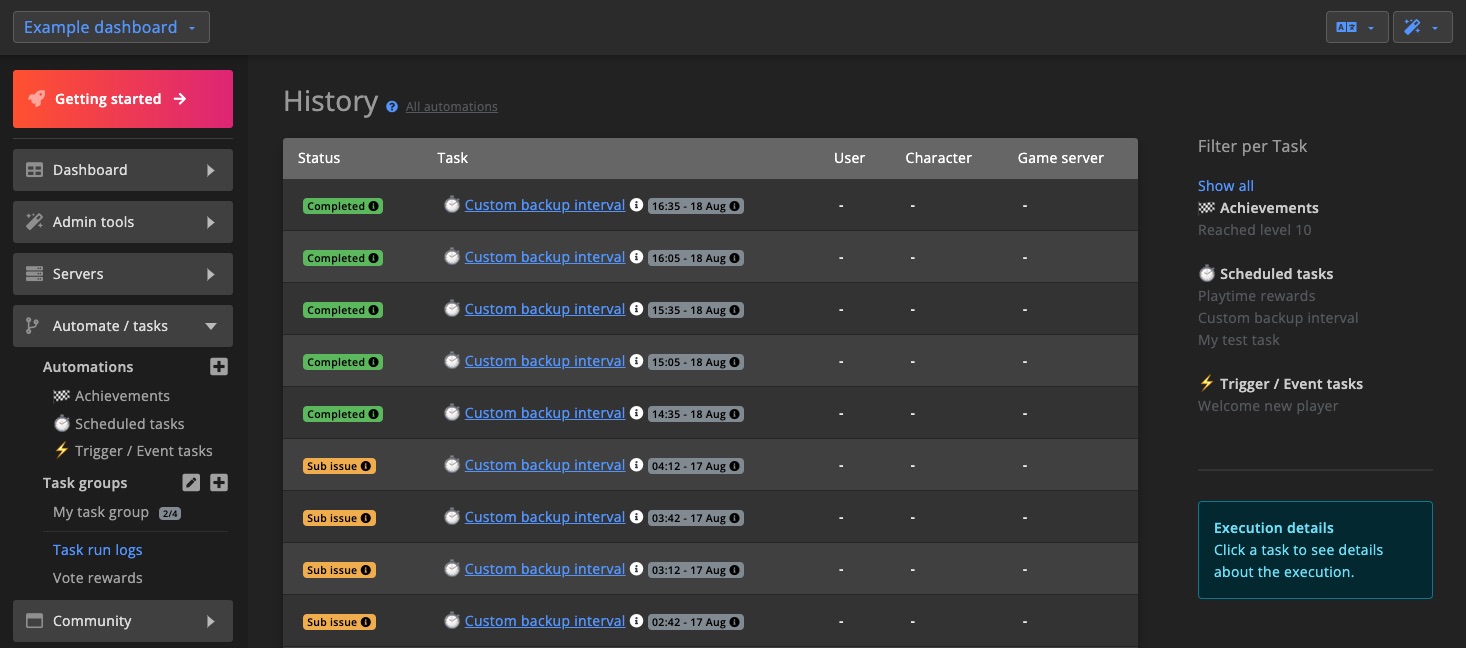Add a new automation with the plus icon
This screenshot has height=648, width=1466.
point(218,366)
